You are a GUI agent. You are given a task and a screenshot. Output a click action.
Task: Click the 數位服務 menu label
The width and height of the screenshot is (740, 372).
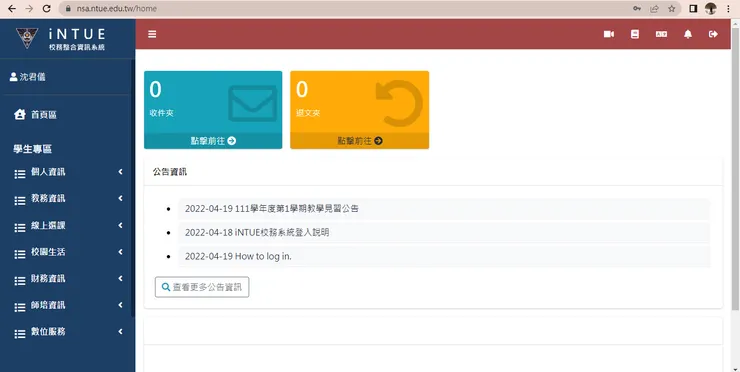coord(48,331)
